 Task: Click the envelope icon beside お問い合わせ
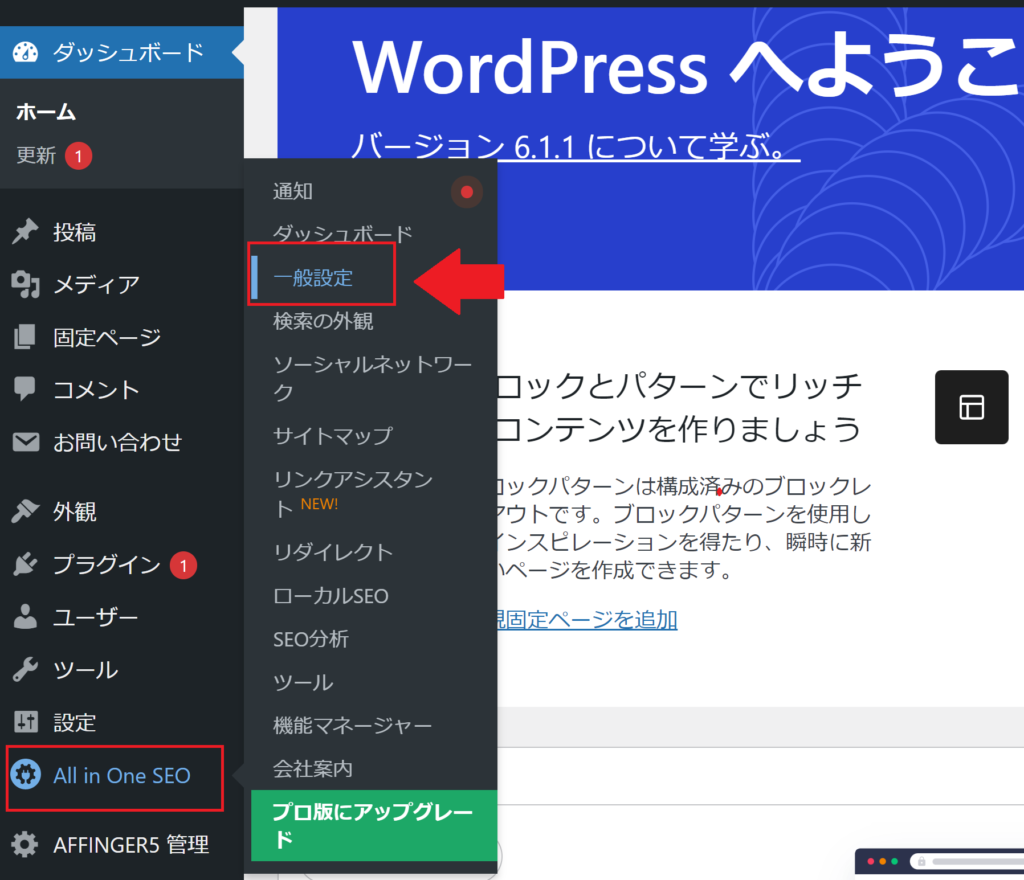[25, 442]
